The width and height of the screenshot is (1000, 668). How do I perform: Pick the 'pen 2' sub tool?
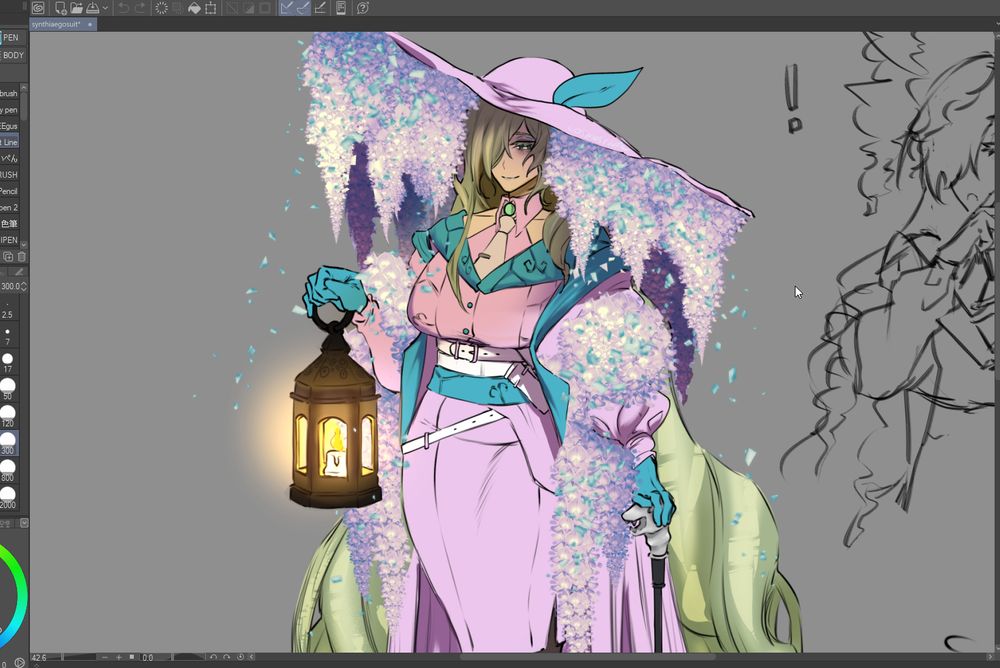(x=9, y=207)
